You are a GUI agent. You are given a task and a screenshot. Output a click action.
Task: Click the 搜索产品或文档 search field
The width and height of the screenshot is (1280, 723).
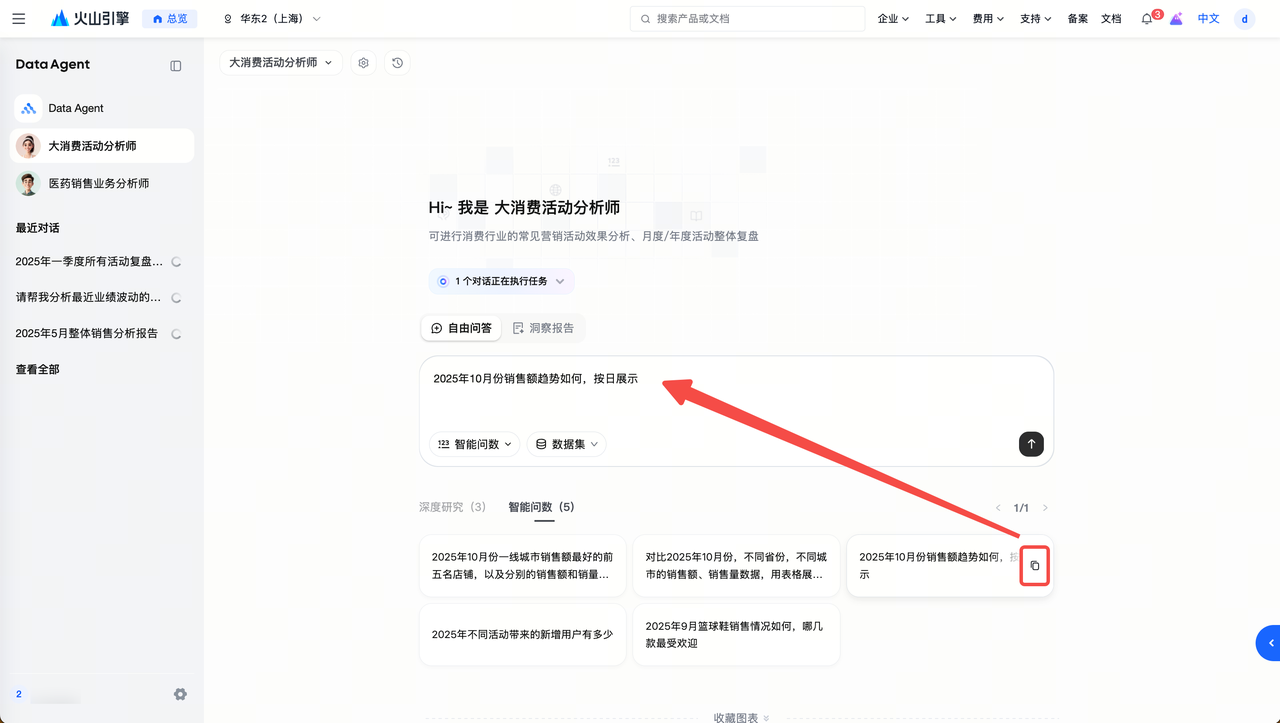[747, 19]
